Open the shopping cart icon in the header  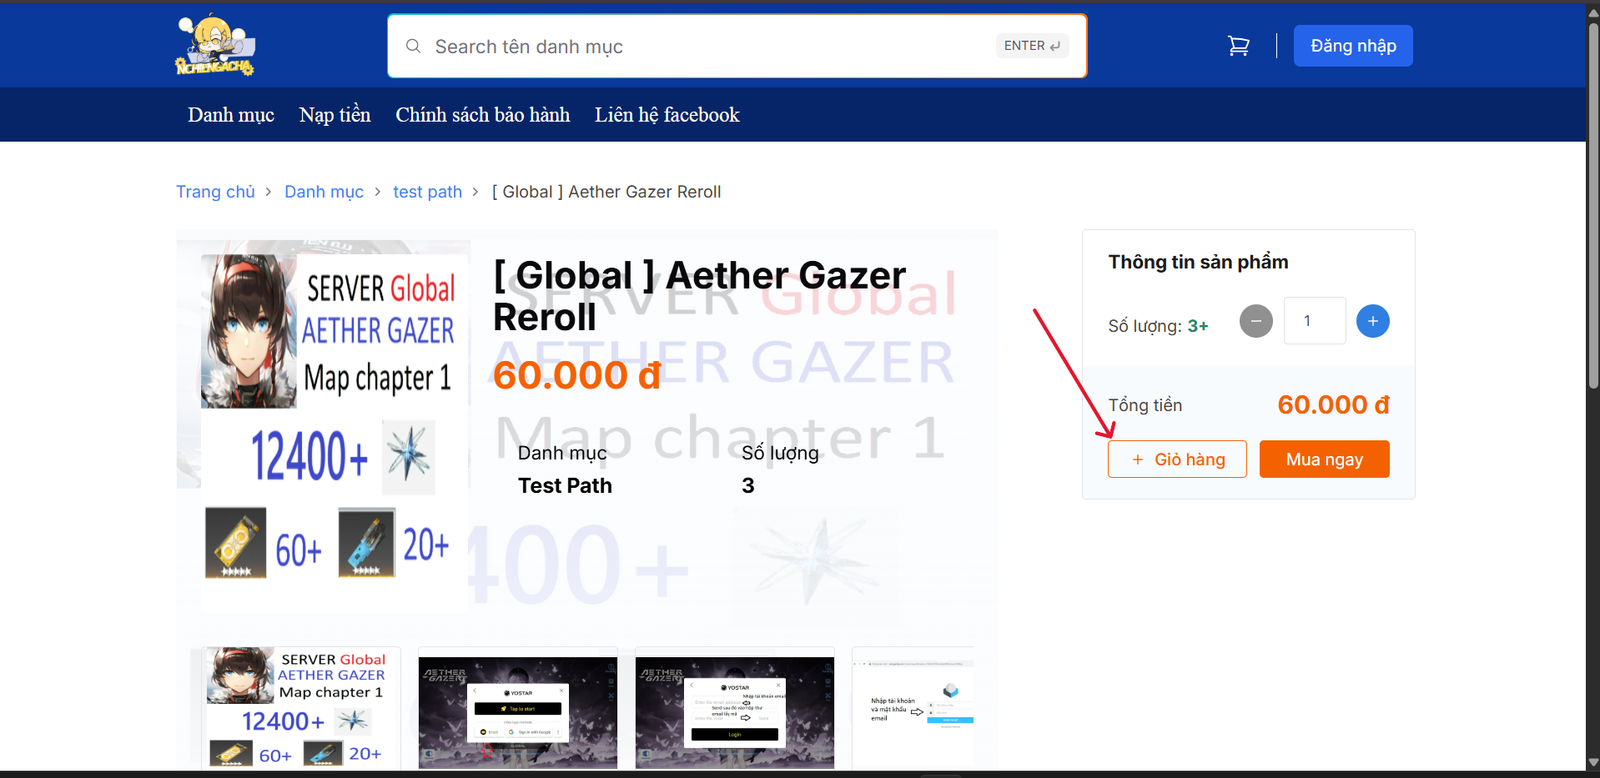click(1238, 46)
